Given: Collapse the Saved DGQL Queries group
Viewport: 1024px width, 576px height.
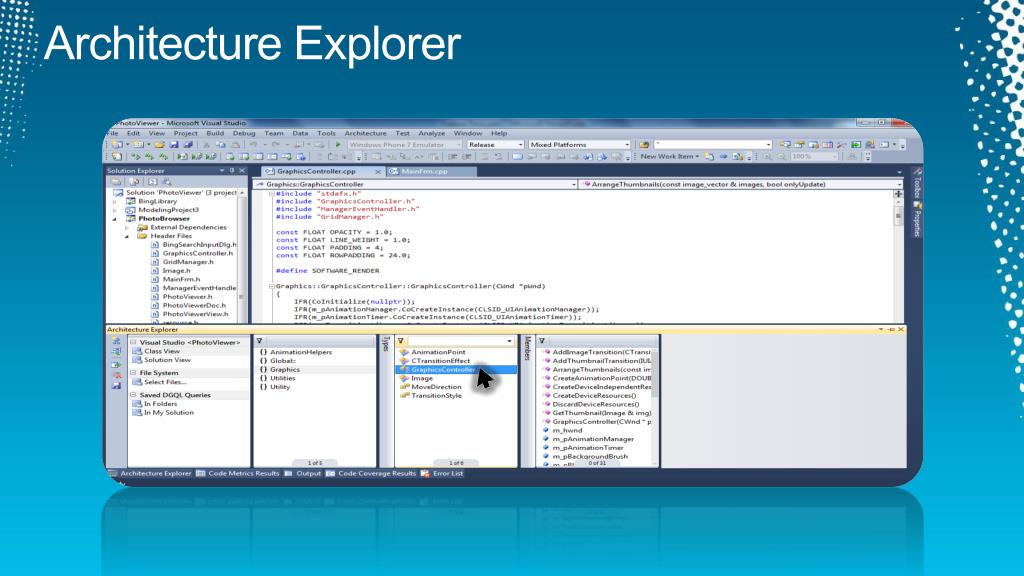Looking at the screenshot, I should click(133, 395).
